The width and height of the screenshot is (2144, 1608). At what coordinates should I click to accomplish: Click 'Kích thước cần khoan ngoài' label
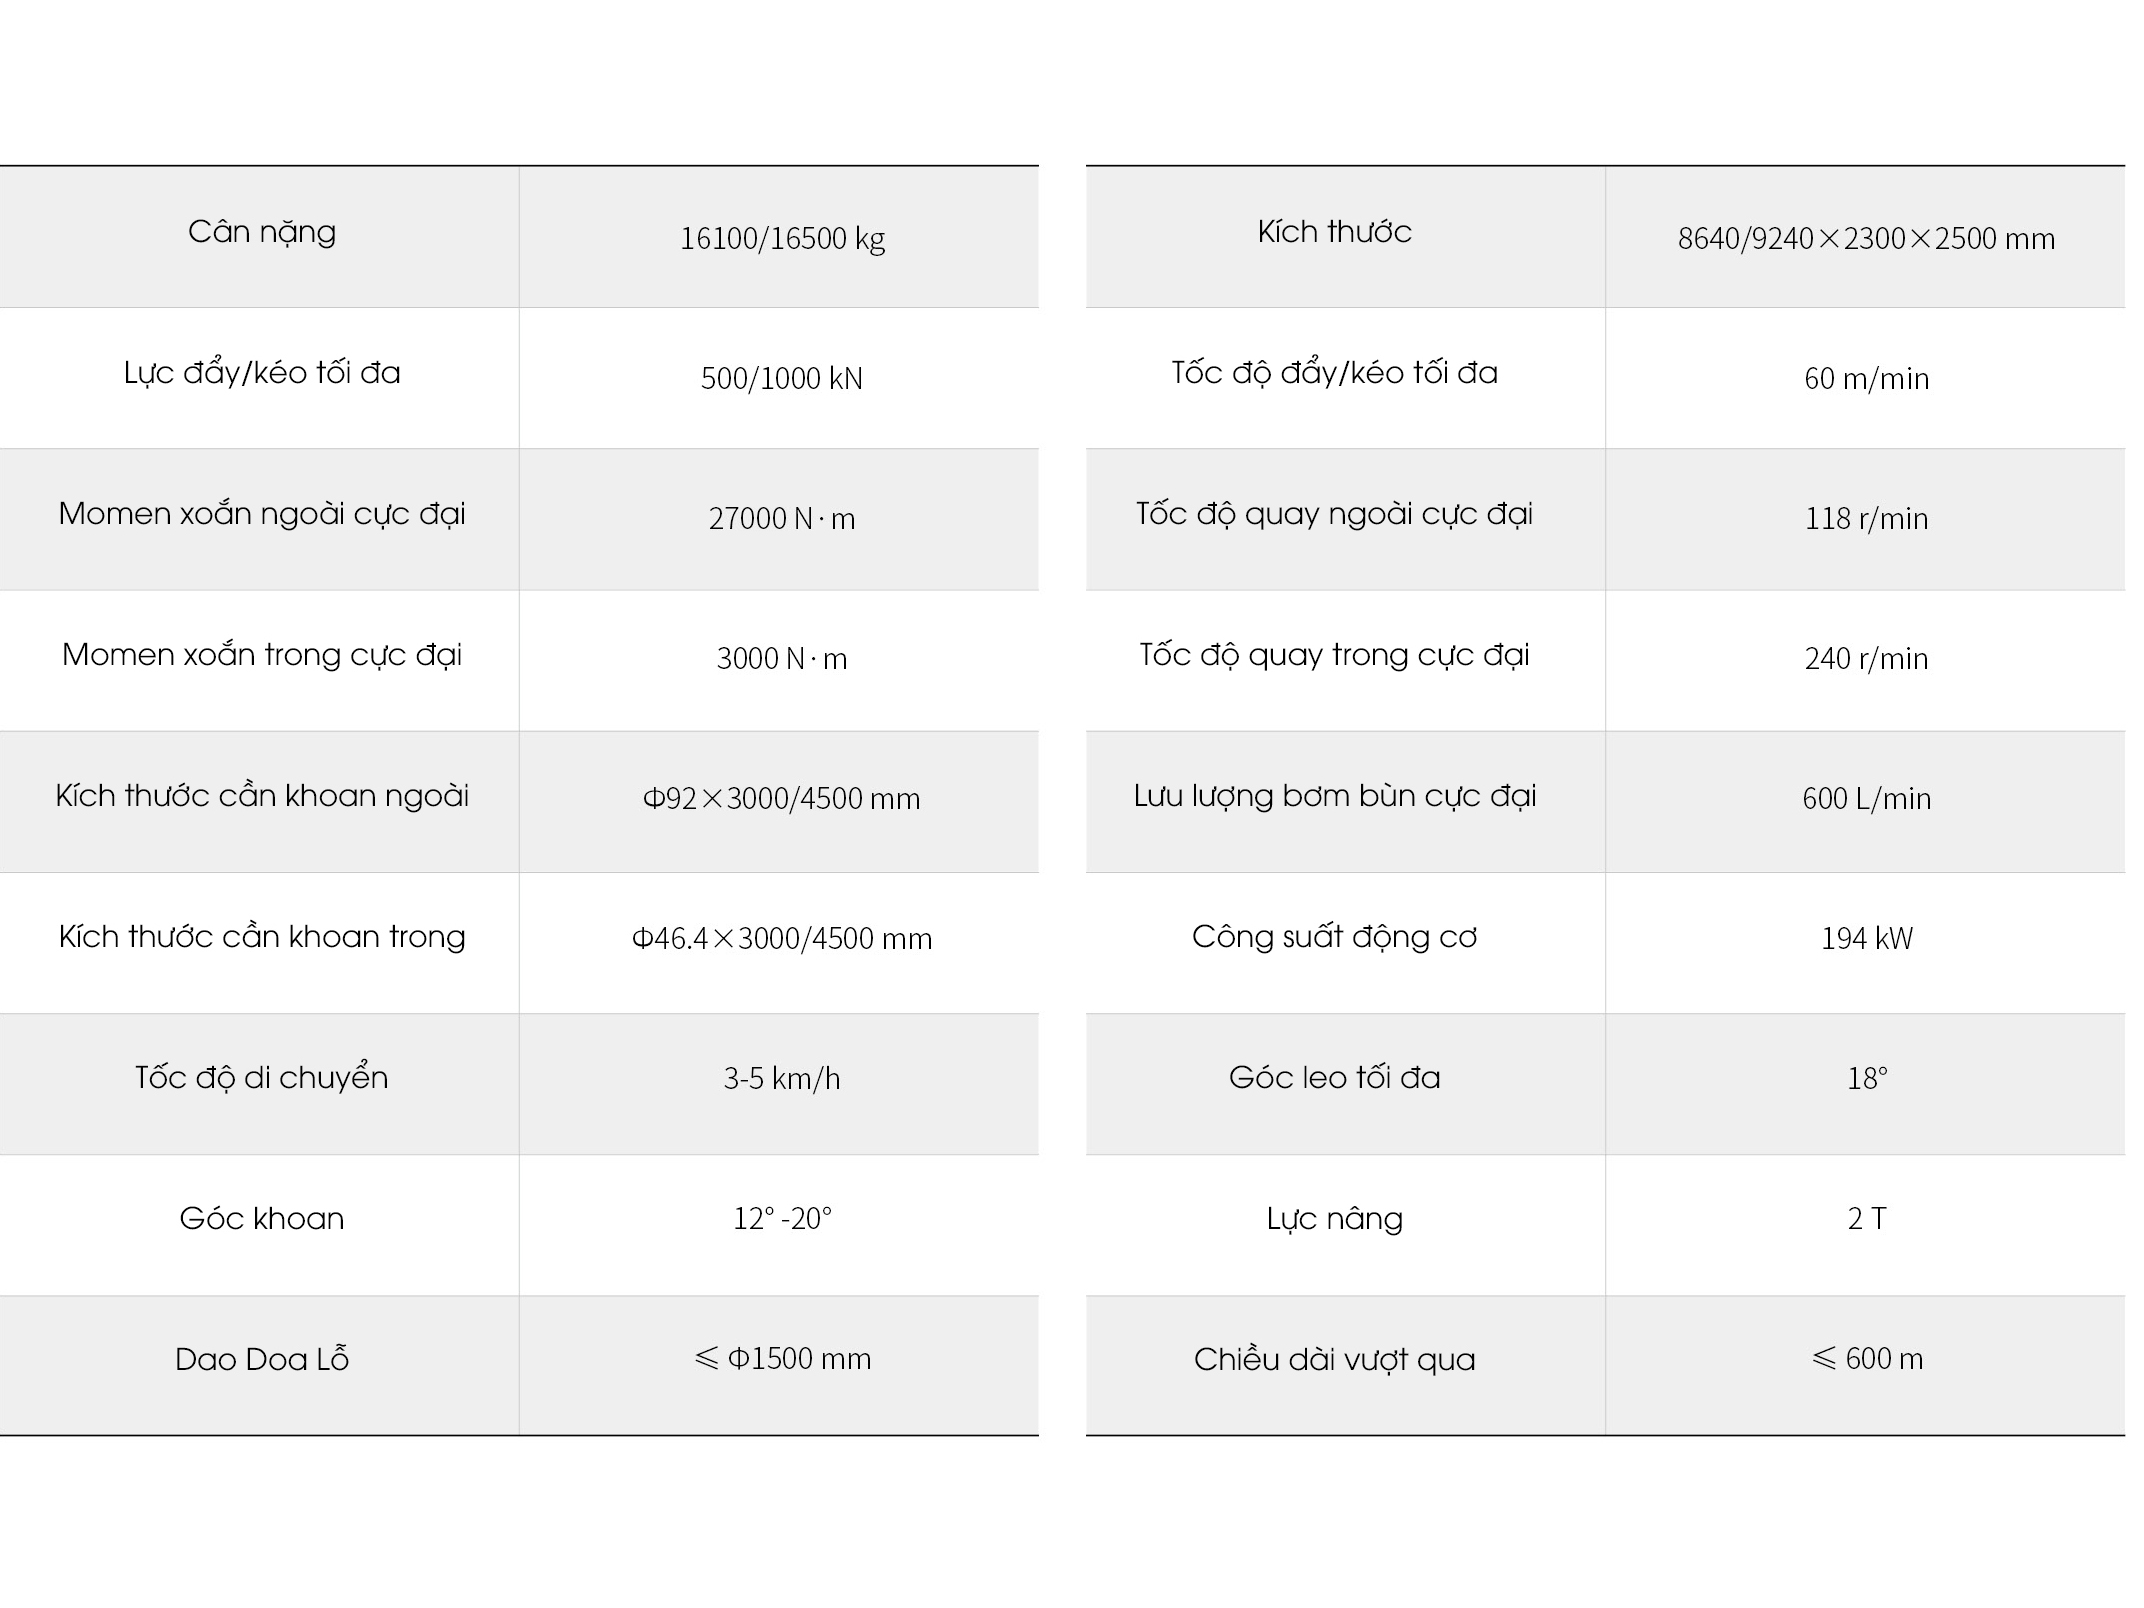click(x=261, y=797)
